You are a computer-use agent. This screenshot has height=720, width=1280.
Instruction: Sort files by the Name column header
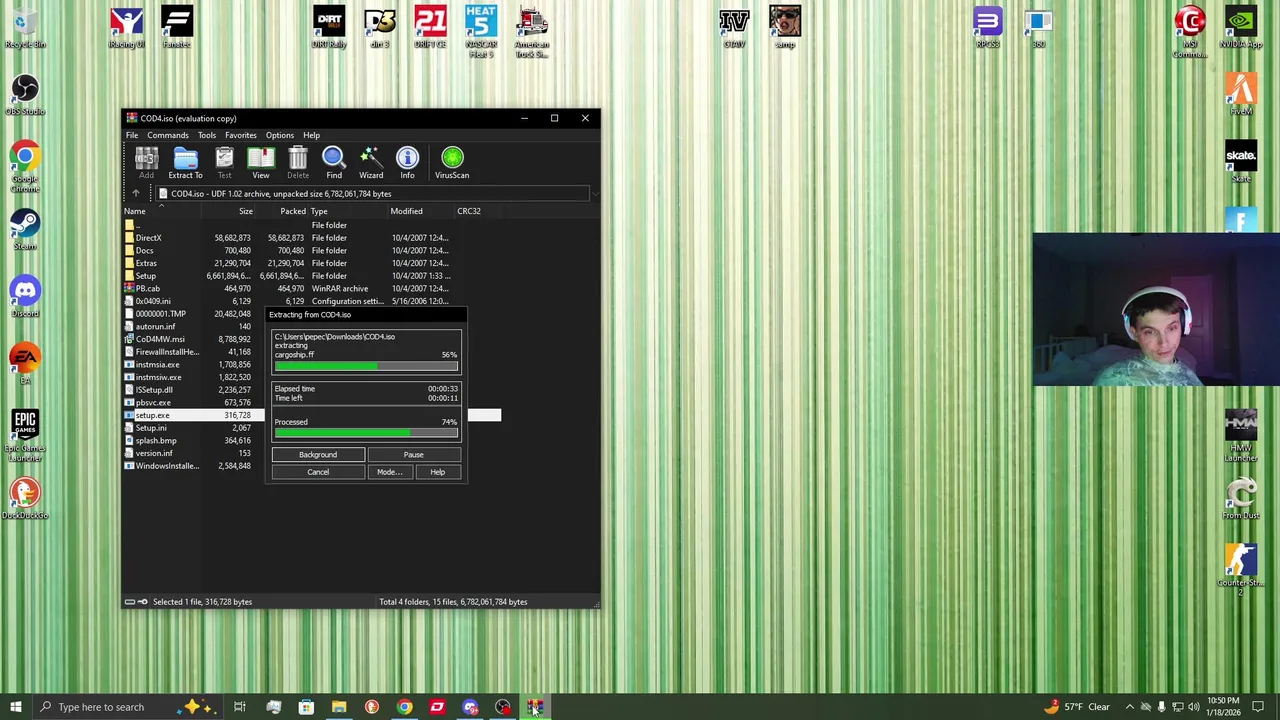click(162, 211)
